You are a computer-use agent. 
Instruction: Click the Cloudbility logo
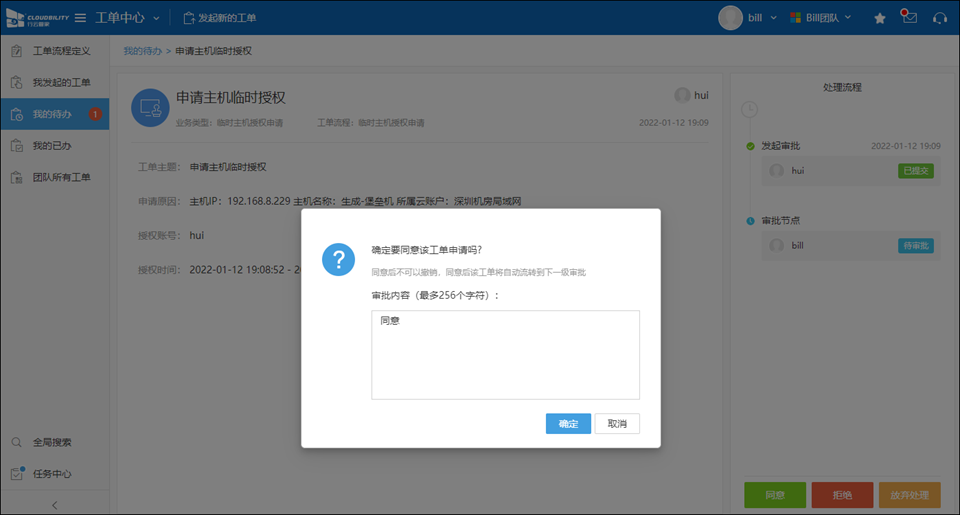37,18
